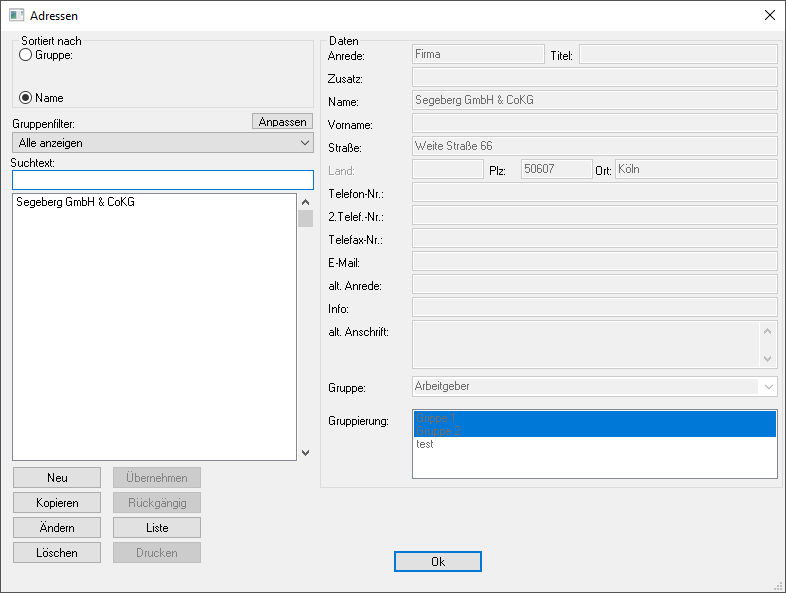Click the Liste button
Viewport: 786px width, 593px height.
click(x=157, y=528)
